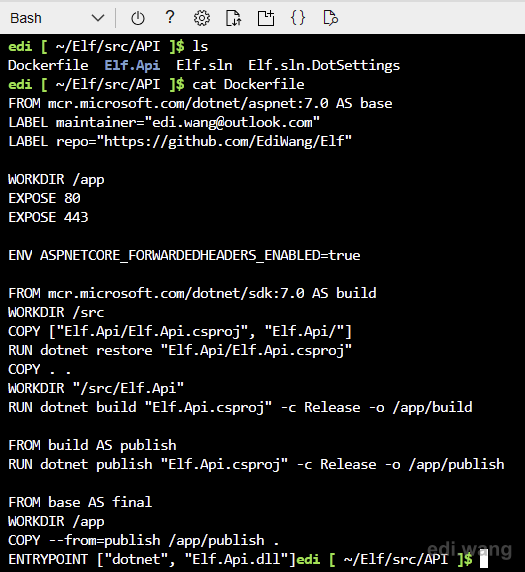The height and width of the screenshot is (572, 525).
Task: Click the Elf.sln.DotSettings file name
Action: pyautogui.click(x=324, y=65)
